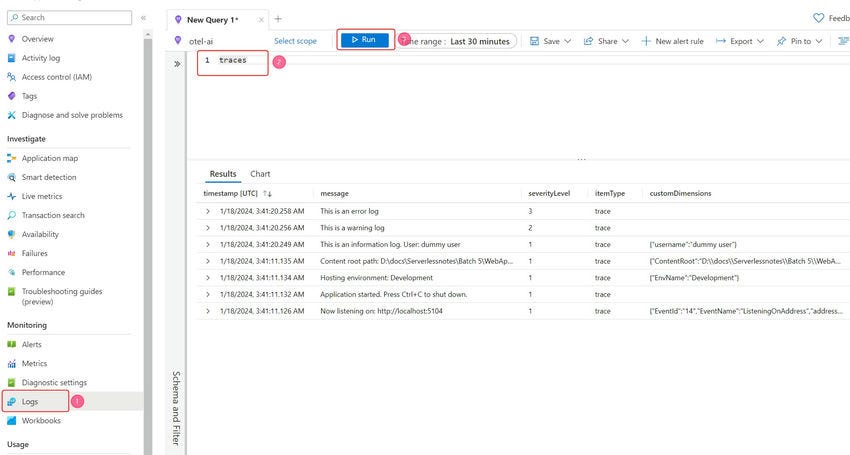Open Application map from sidebar
The height and width of the screenshot is (455, 850).
point(43,158)
